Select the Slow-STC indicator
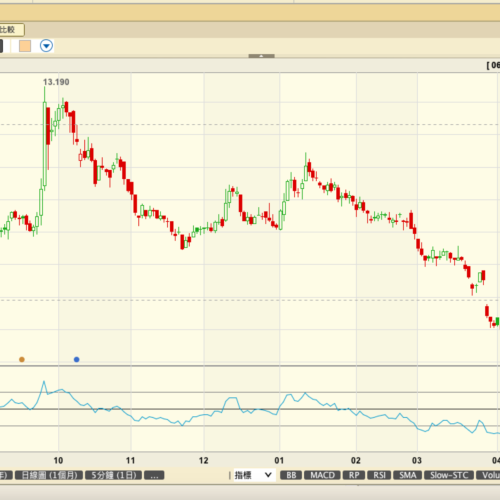 449,475
